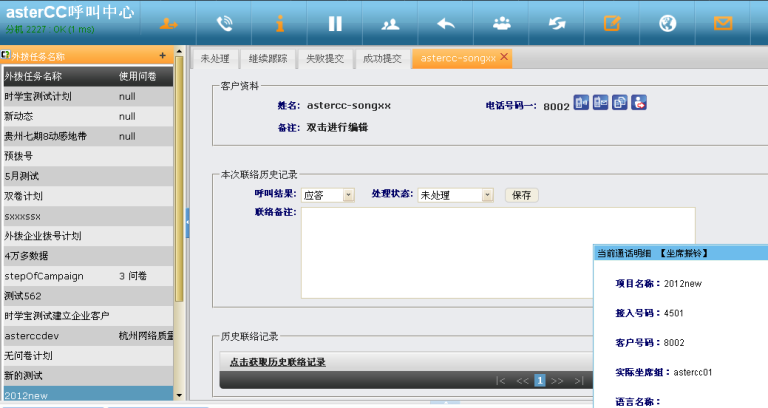Open the 处理状态 dropdown showing 未处理
This screenshot has height=408, width=768.
456,195
